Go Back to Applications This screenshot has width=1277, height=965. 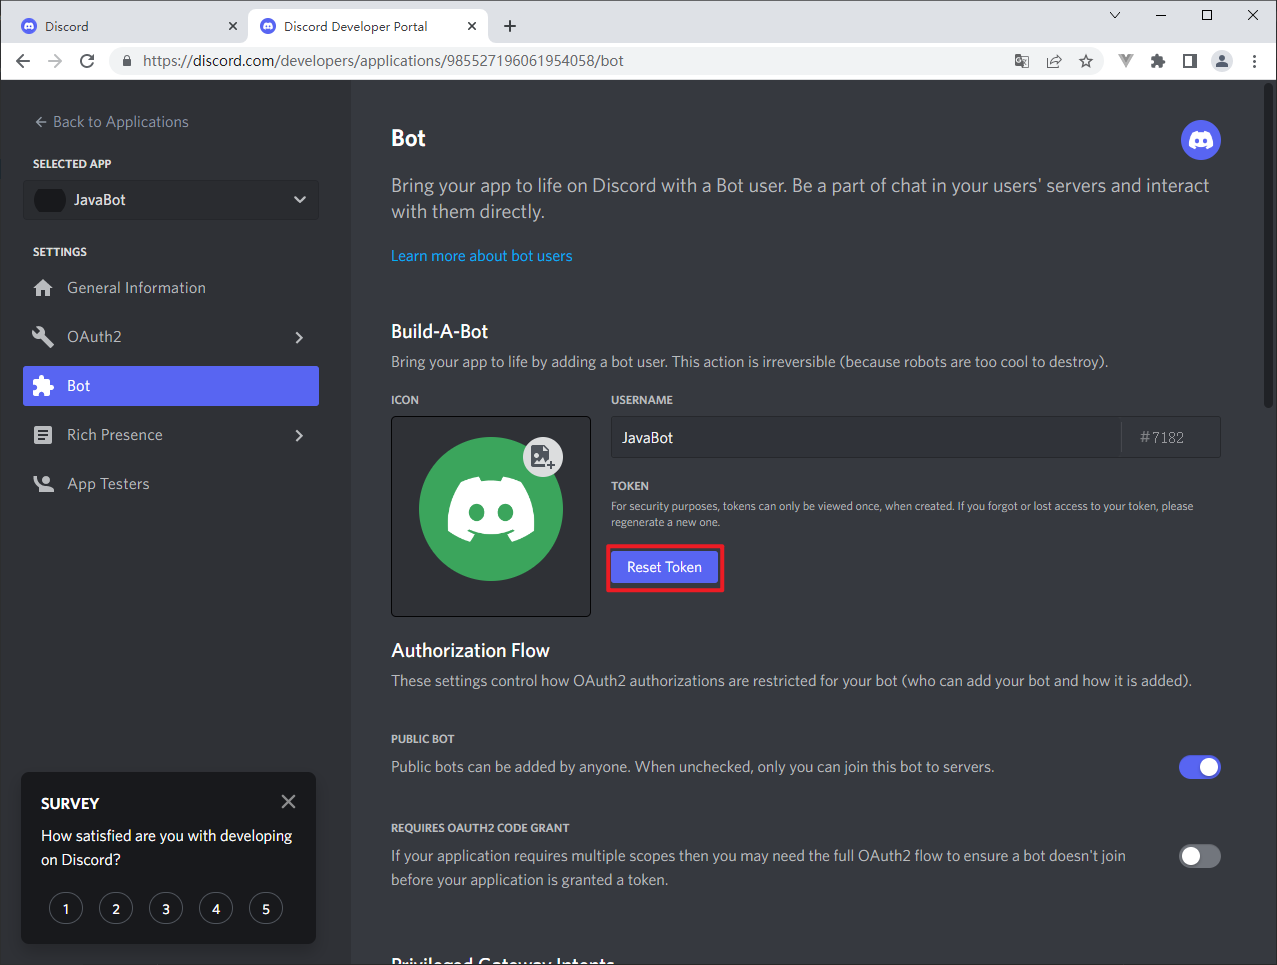pyautogui.click(x=112, y=122)
